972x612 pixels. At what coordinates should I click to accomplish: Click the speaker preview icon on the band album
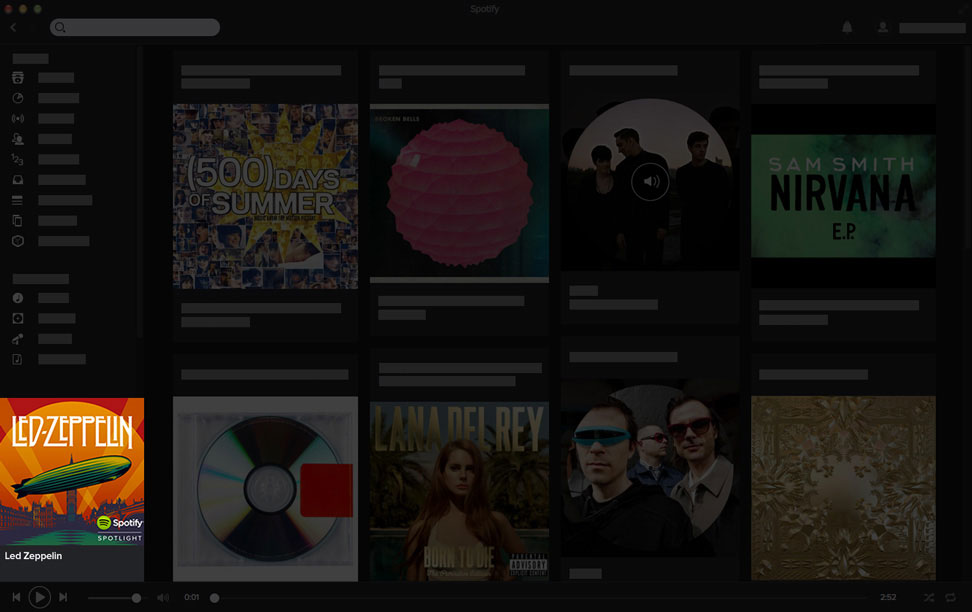click(649, 181)
